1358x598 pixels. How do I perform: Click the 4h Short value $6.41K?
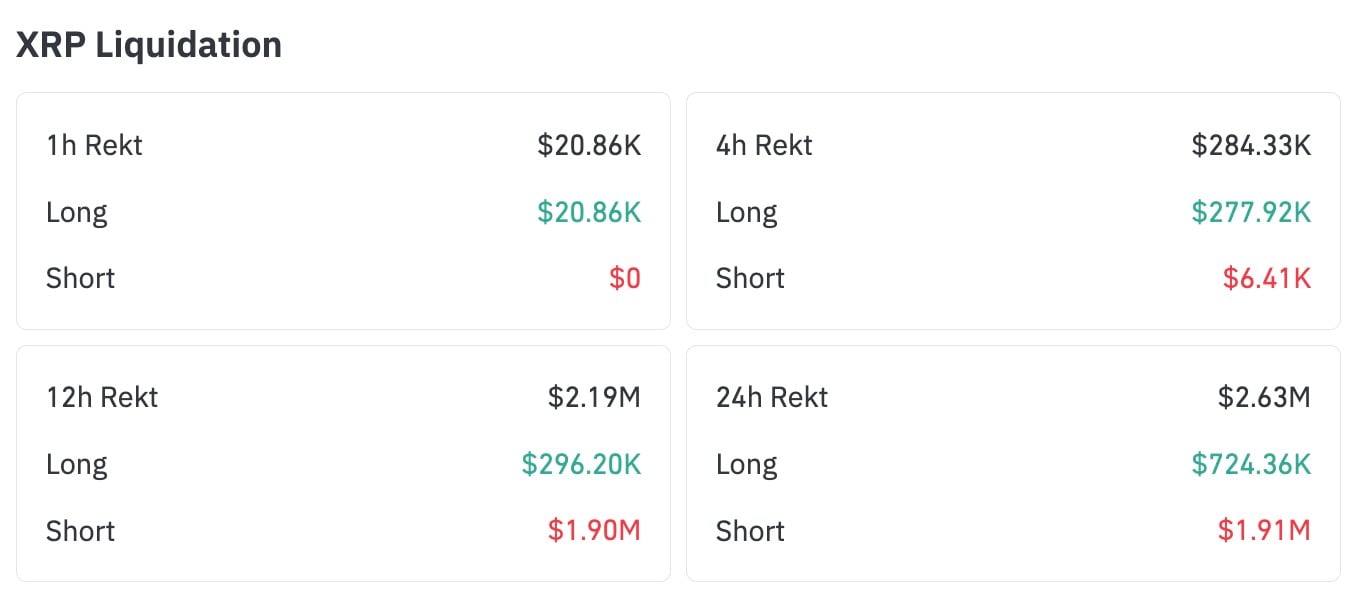(x=1266, y=278)
